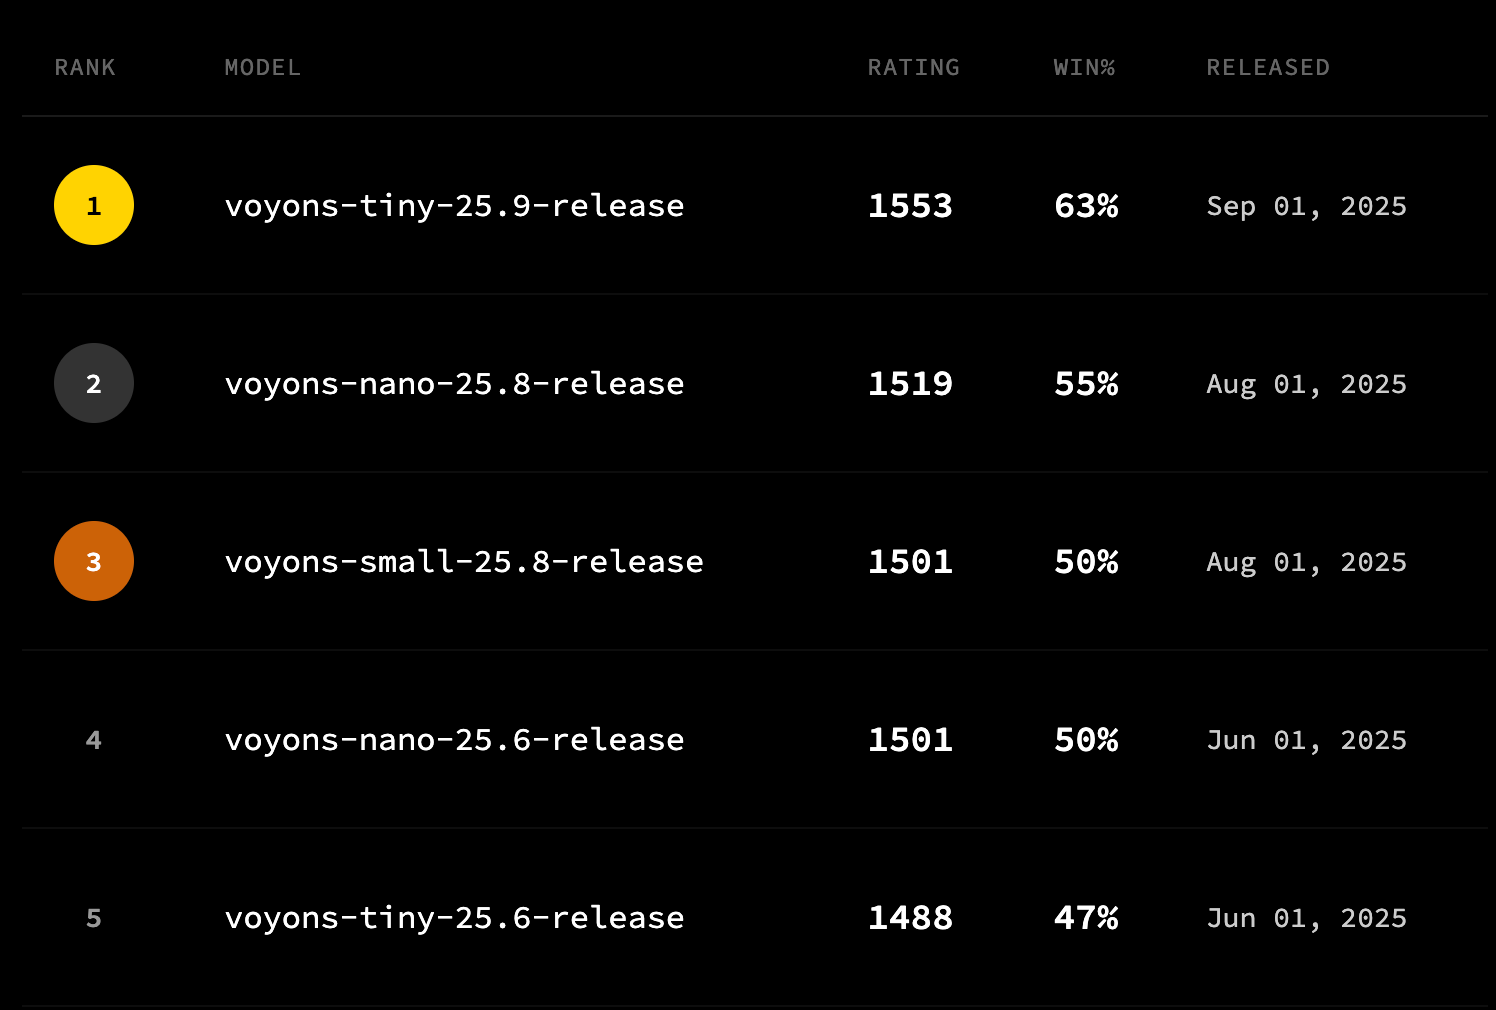
Task: Click the 55% win rate value
Action: pyautogui.click(x=1086, y=384)
